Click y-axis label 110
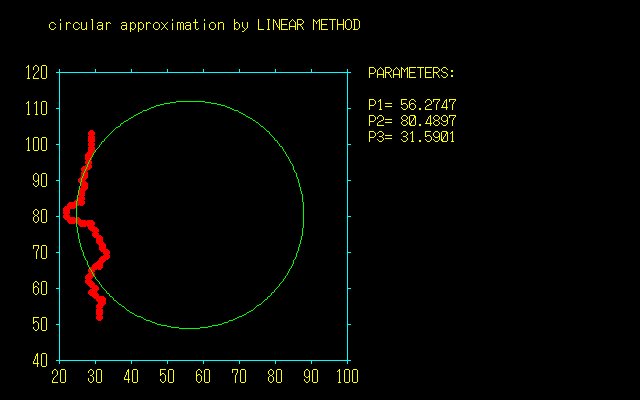Screen dimensions: 640x400 pos(36,109)
